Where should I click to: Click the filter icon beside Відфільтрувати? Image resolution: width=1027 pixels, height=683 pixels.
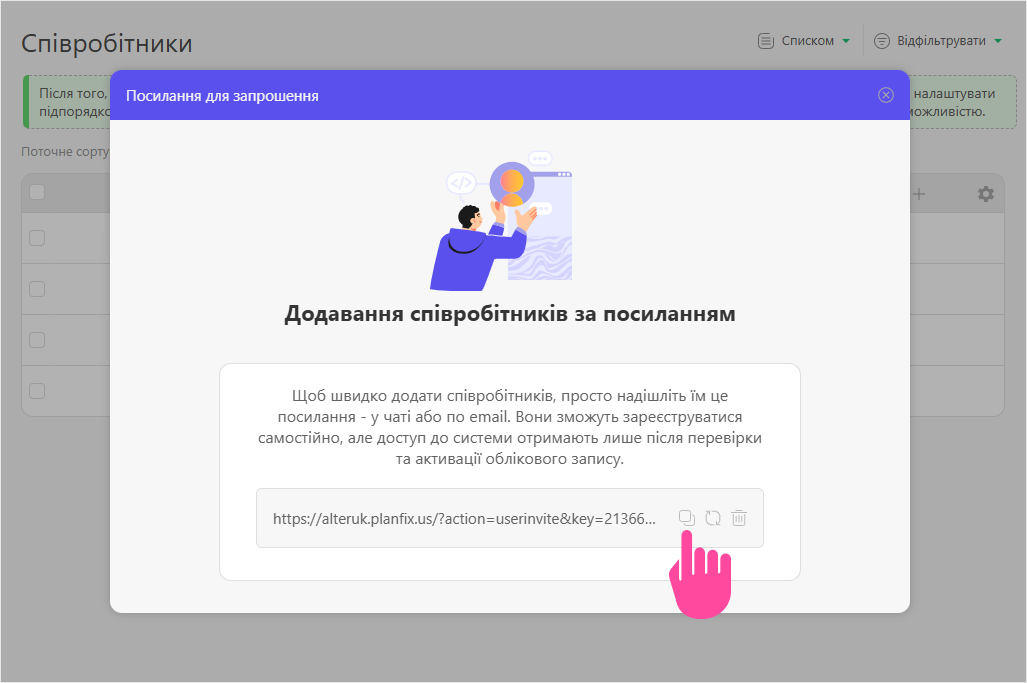tap(882, 41)
